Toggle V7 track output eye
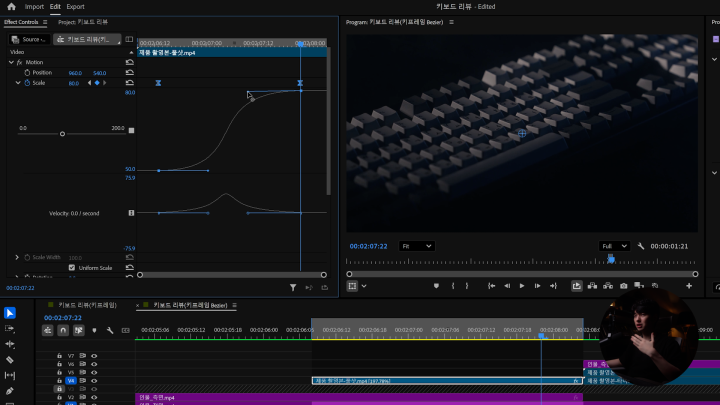 94,356
